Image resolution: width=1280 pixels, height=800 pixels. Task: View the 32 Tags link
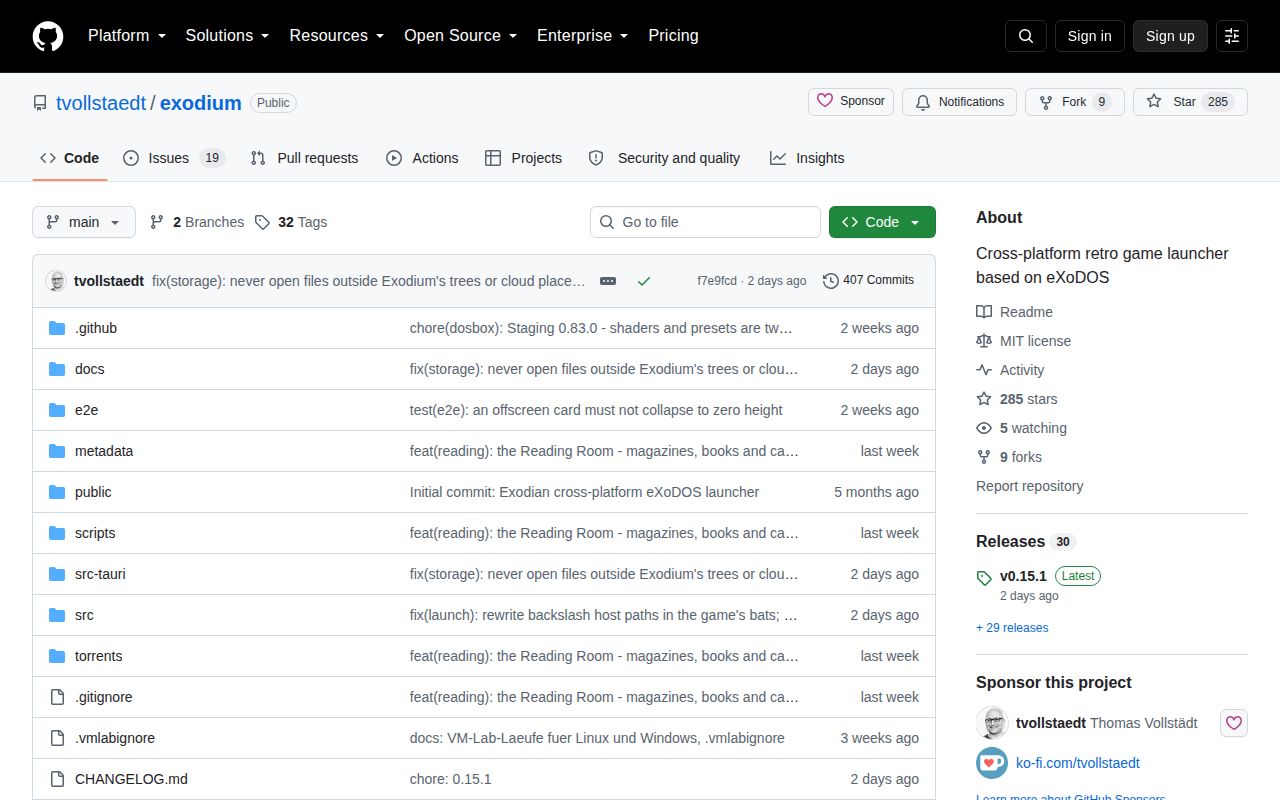pyautogui.click(x=291, y=222)
